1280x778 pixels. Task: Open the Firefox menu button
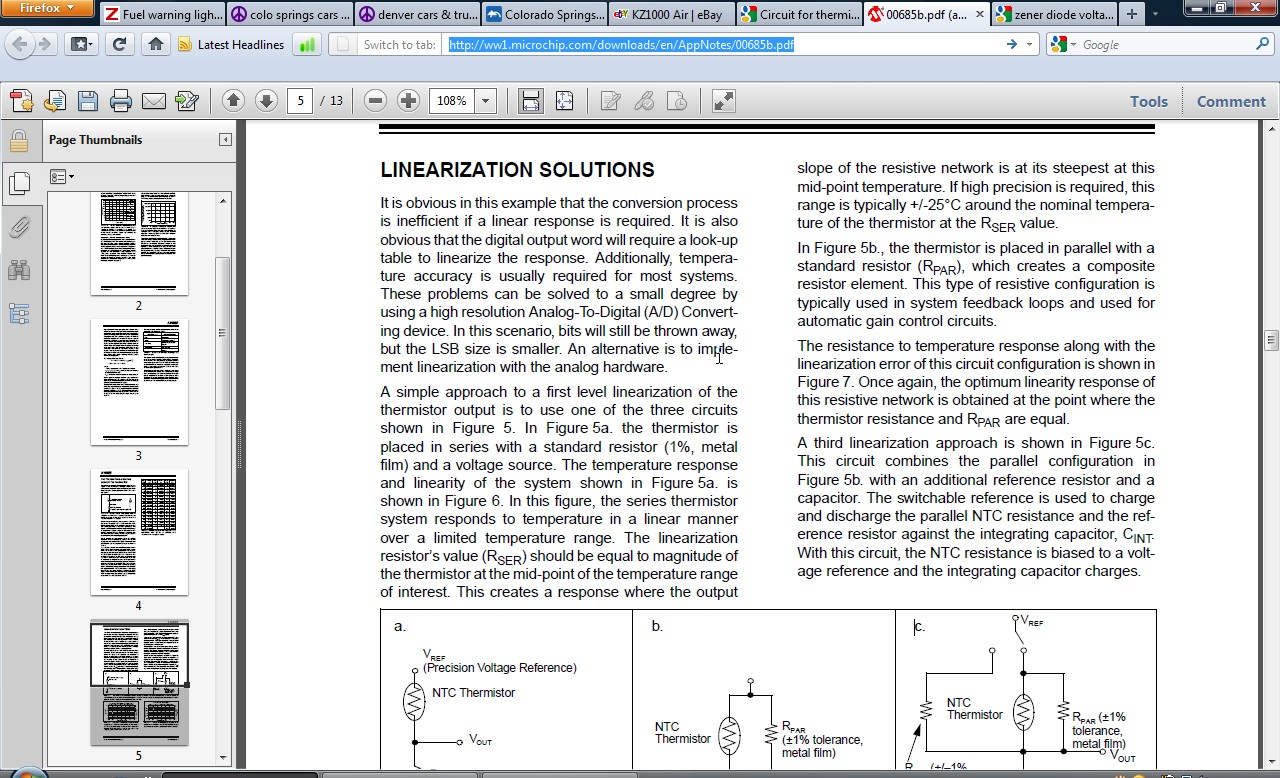coord(46,8)
